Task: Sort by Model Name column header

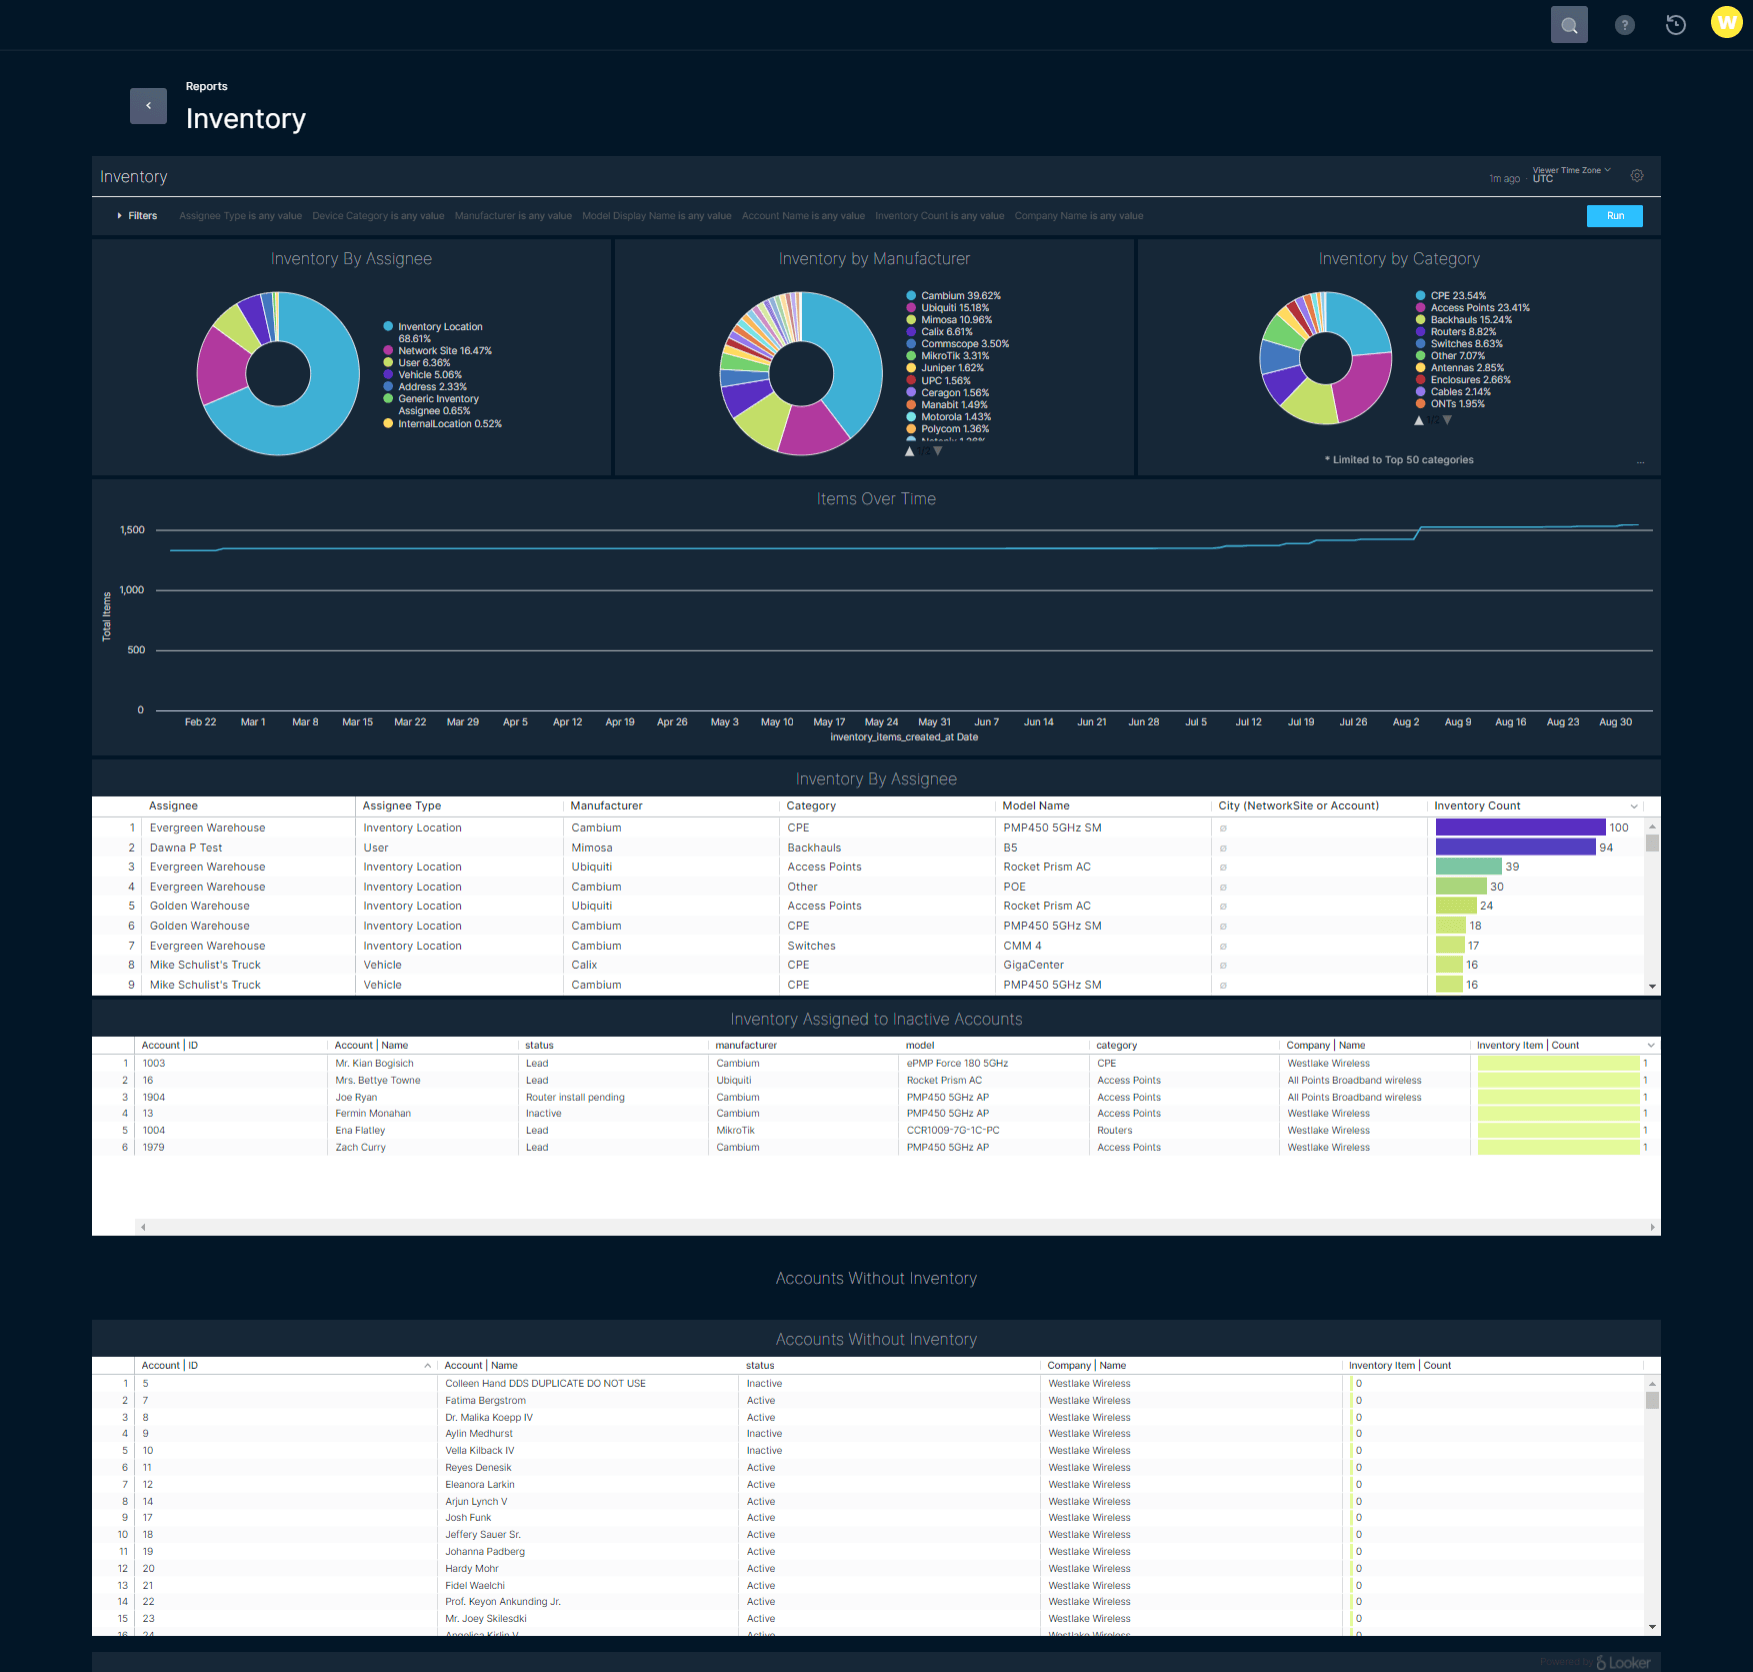Action: point(1036,806)
